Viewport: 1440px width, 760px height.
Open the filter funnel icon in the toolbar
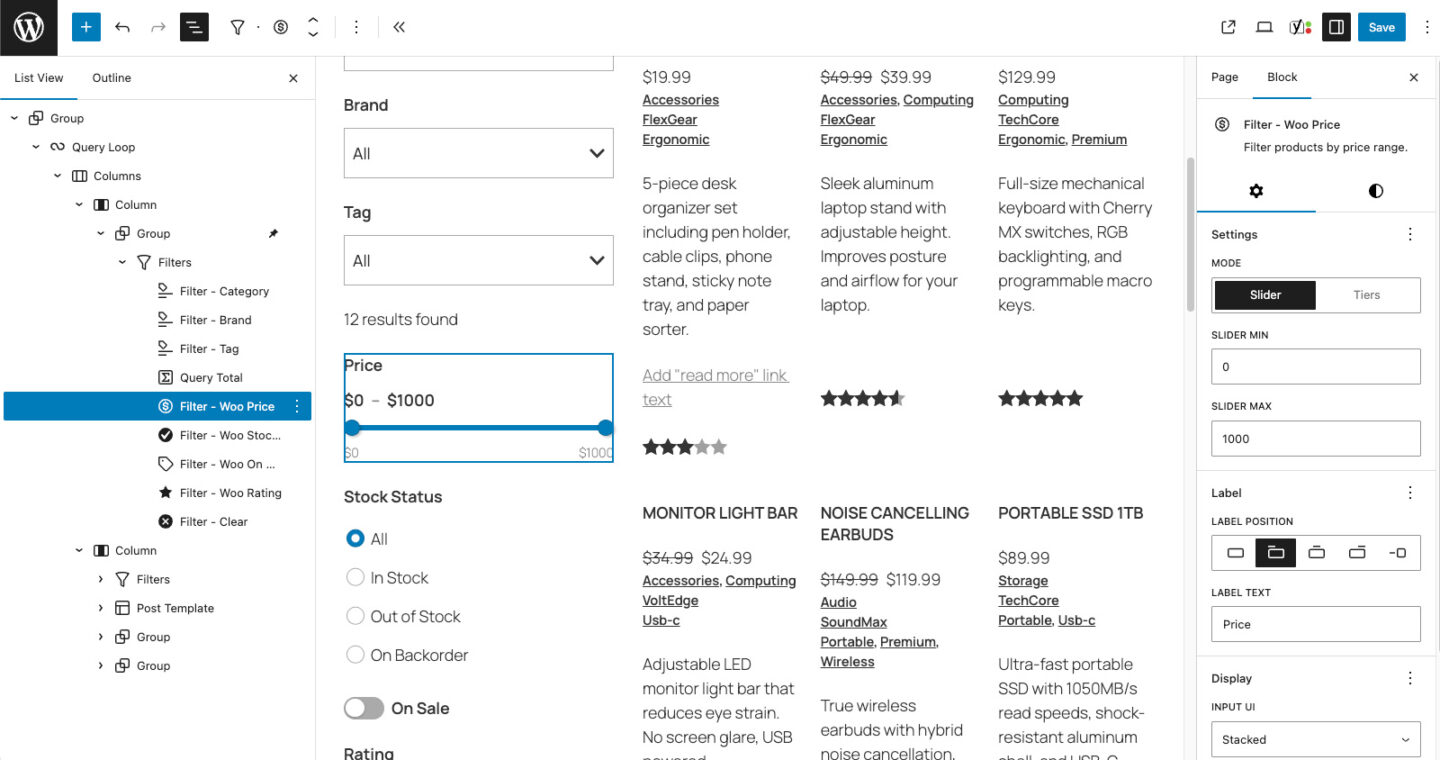[237, 27]
